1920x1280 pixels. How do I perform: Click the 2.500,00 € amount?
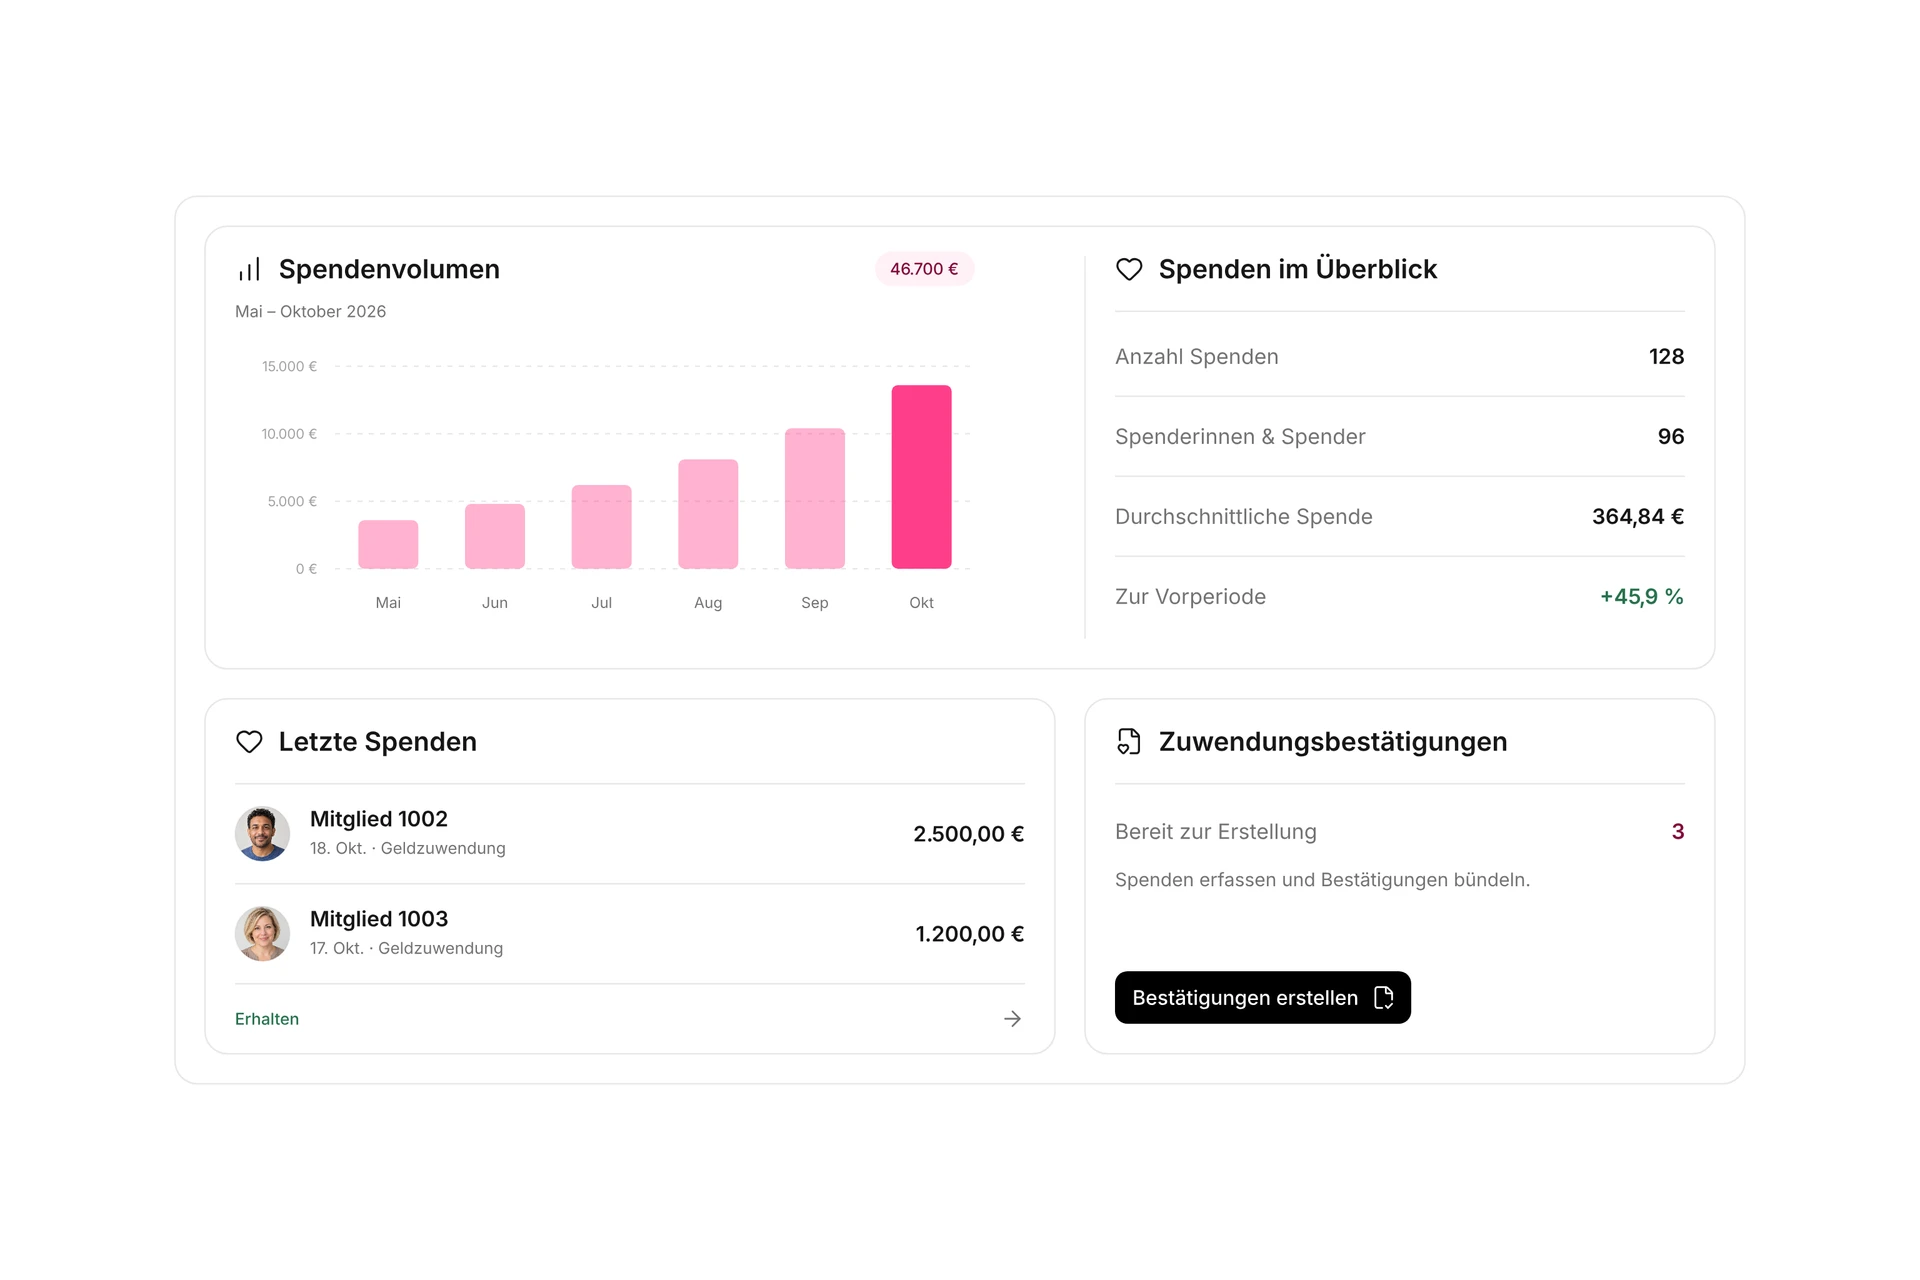tap(969, 834)
